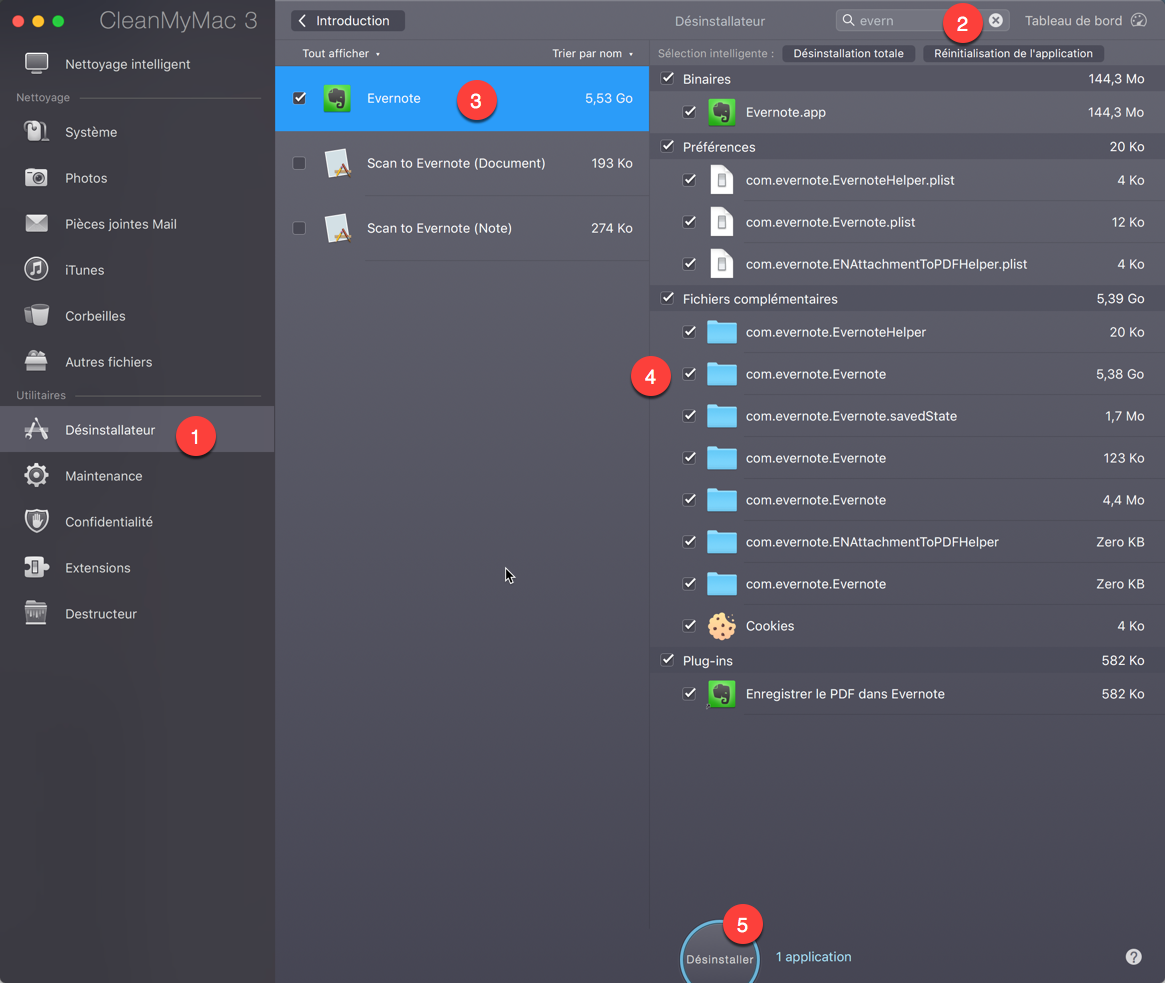
Task: Open the Autres fichiers icon
Action: click(x=36, y=361)
